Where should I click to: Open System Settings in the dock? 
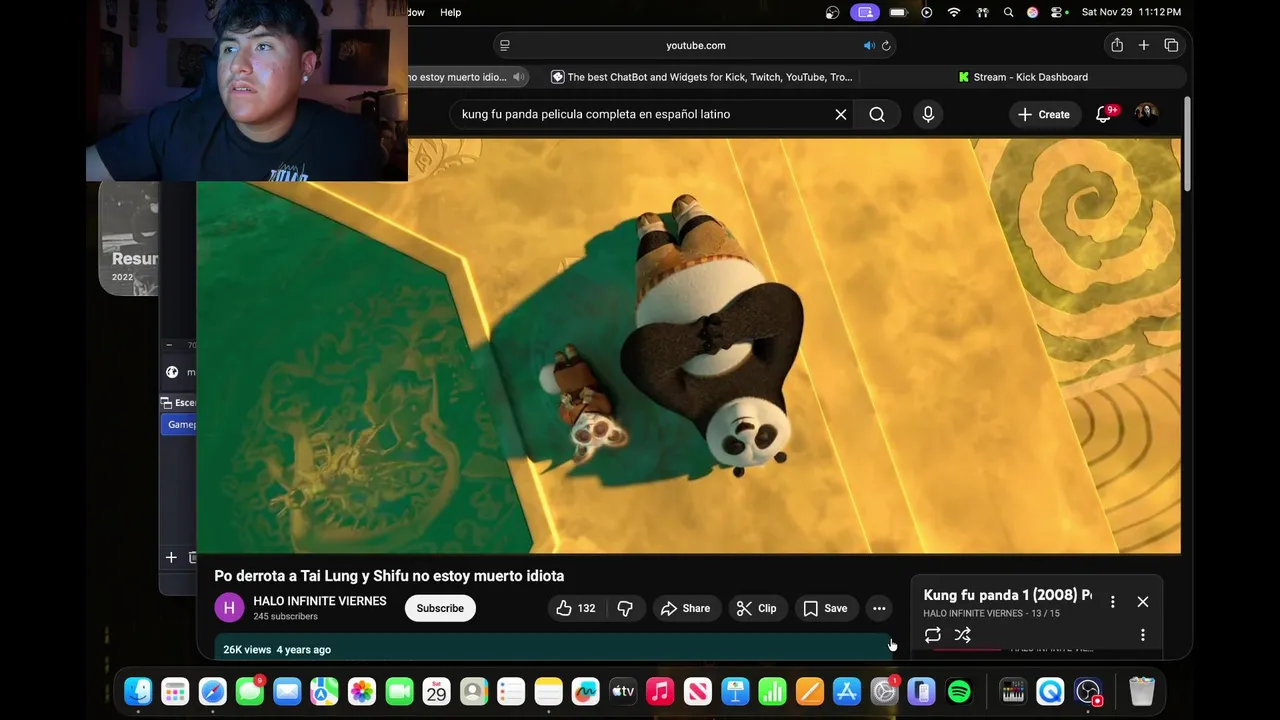coord(884,691)
